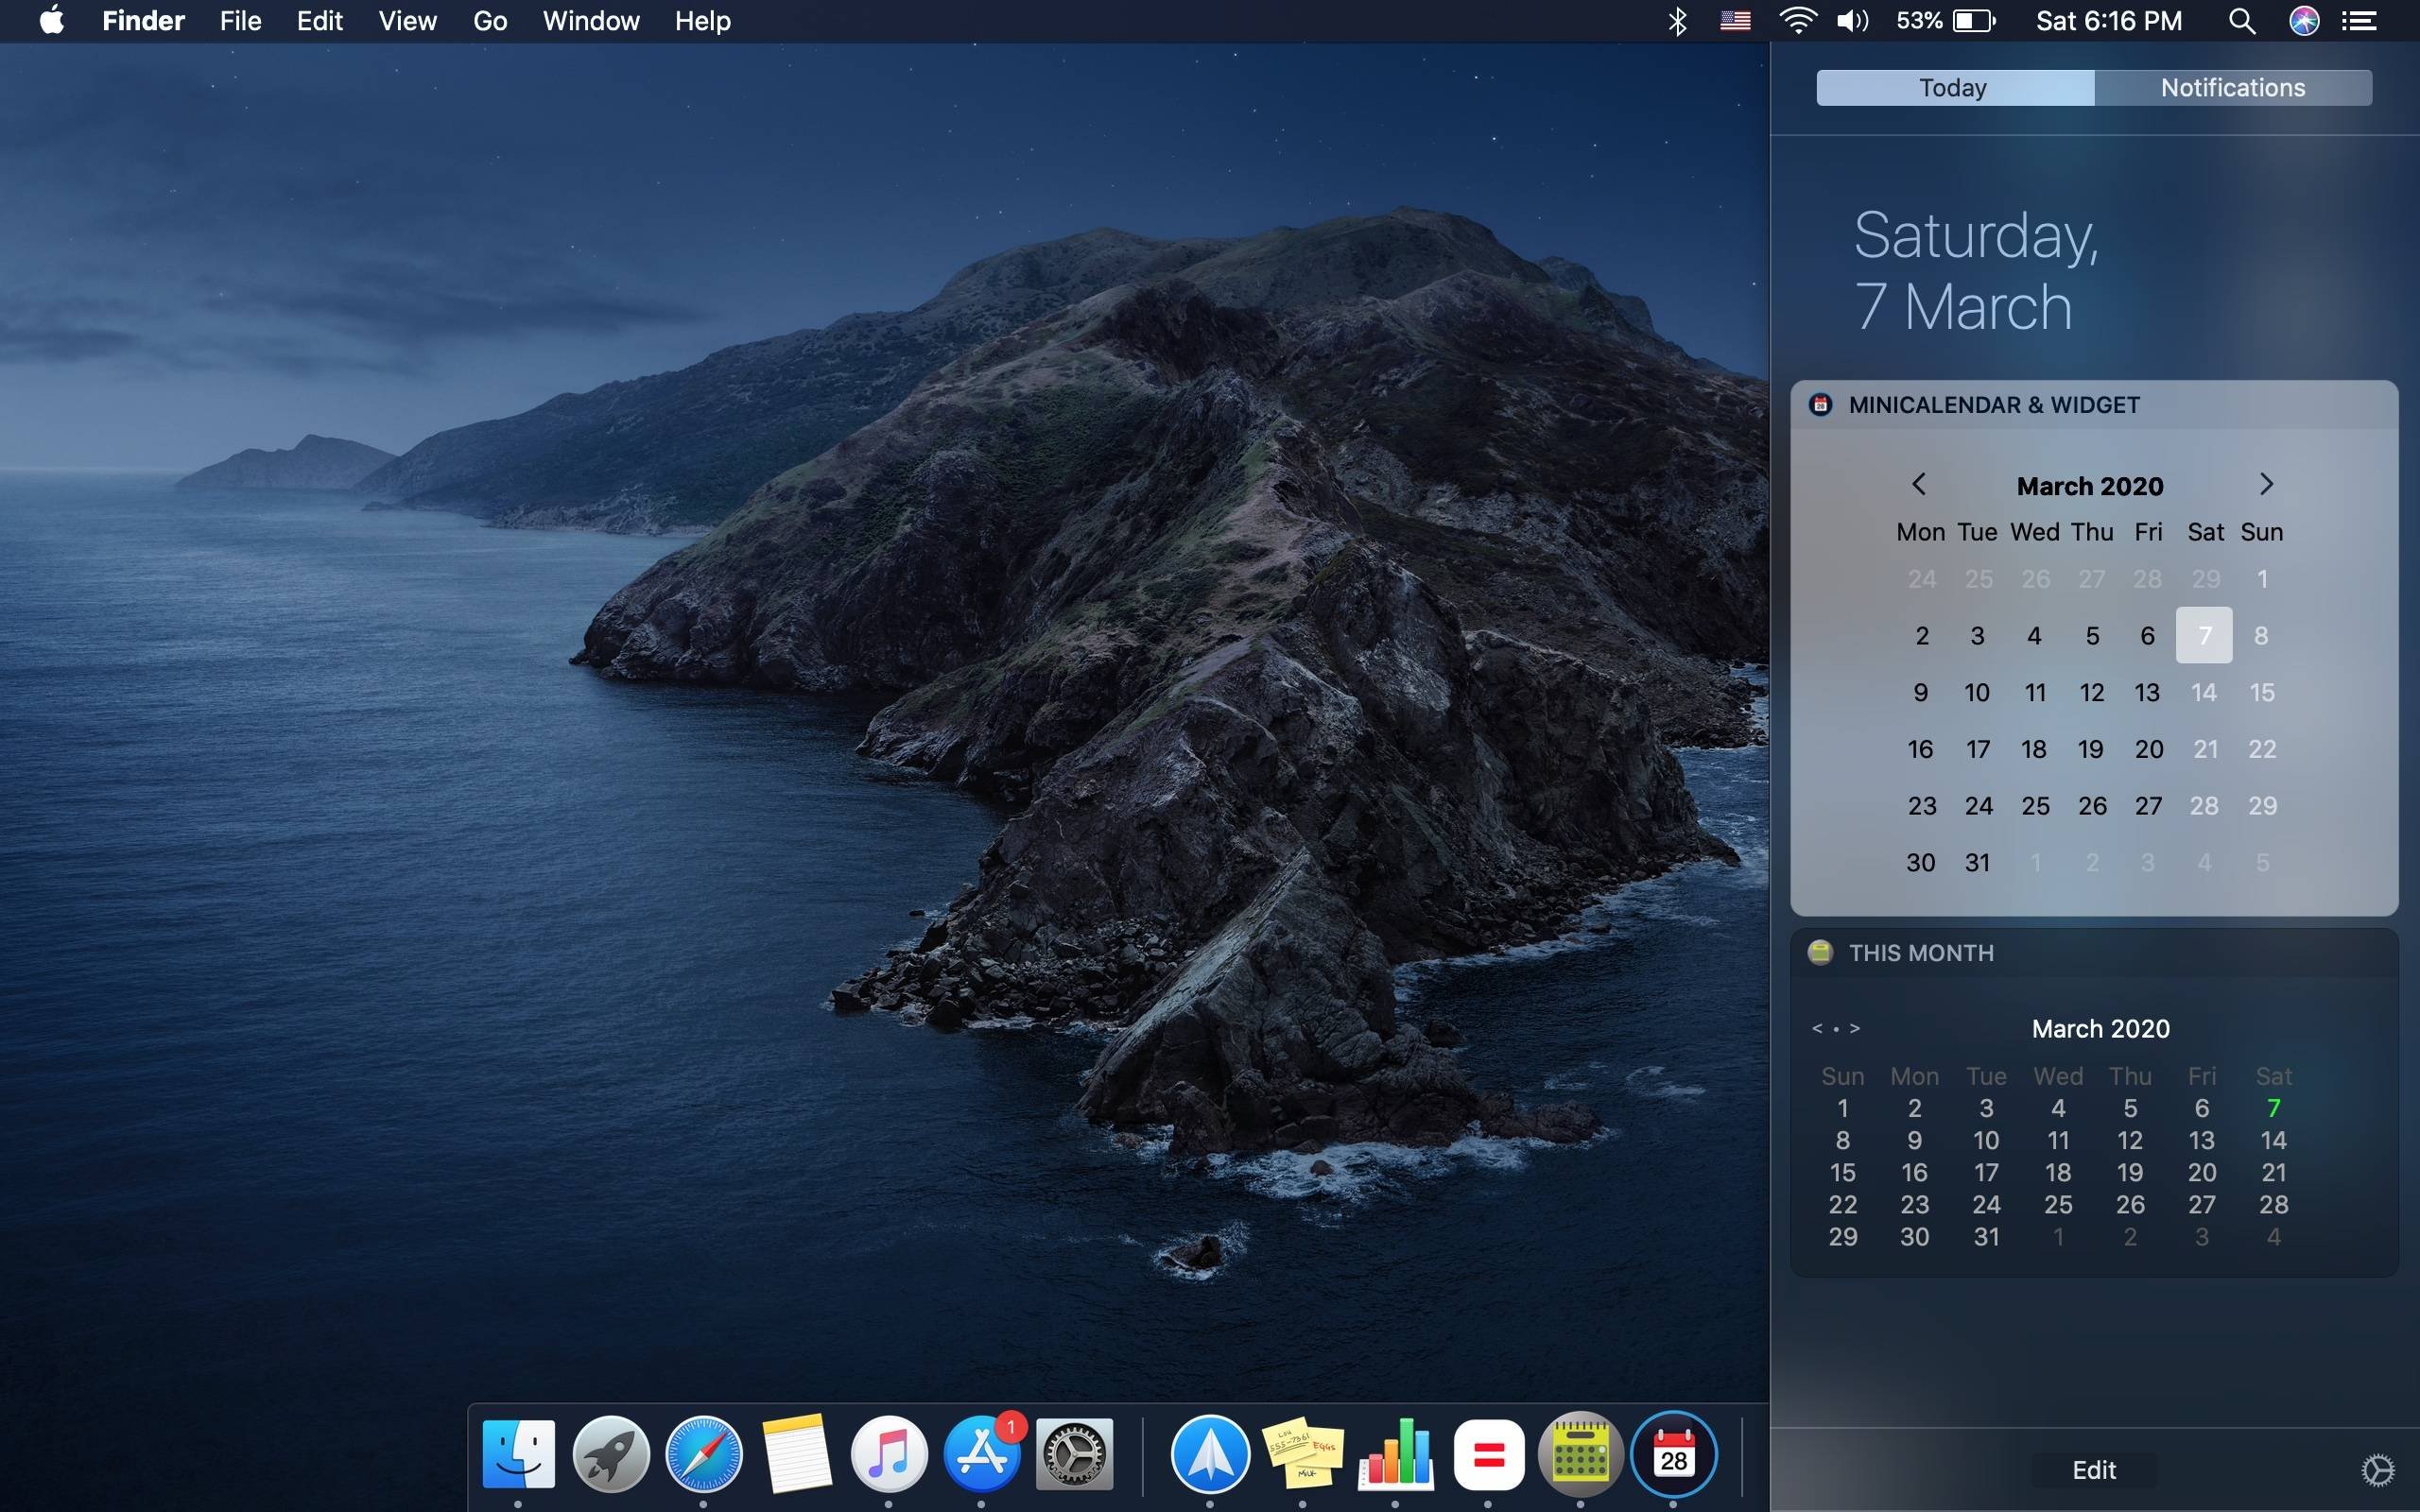Toggle Notification Center list icon
2420x1512 pixels.
pos(2360,21)
